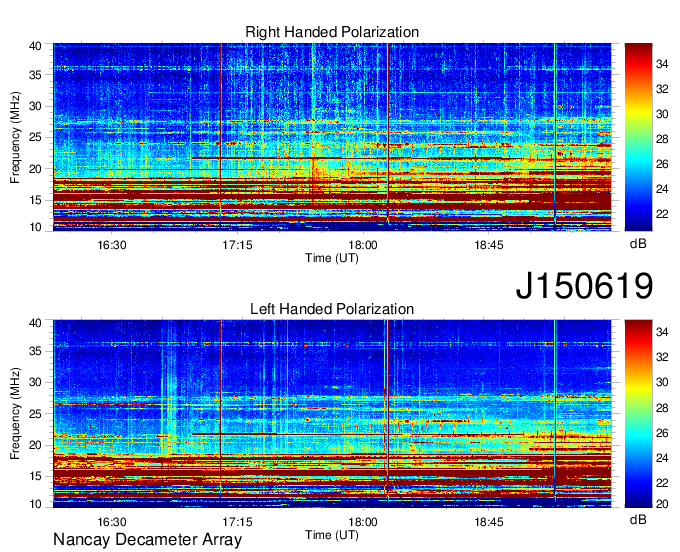680x552 pixels.
Task: Click the "Right Handed Polarization" plot title
Action: [332, 32]
